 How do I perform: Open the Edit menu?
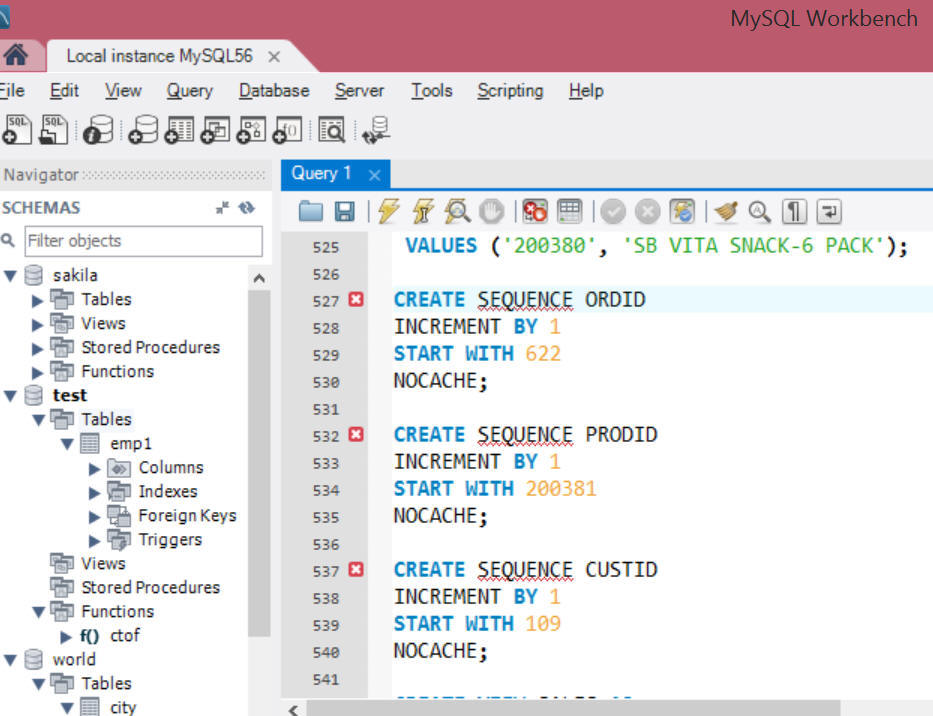64,90
